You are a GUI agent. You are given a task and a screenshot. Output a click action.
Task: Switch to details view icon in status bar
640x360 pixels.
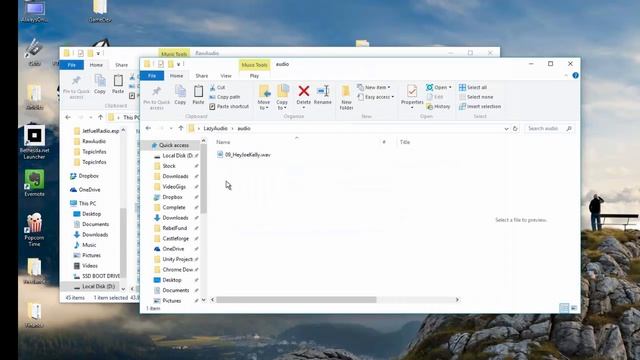pos(564,308)
